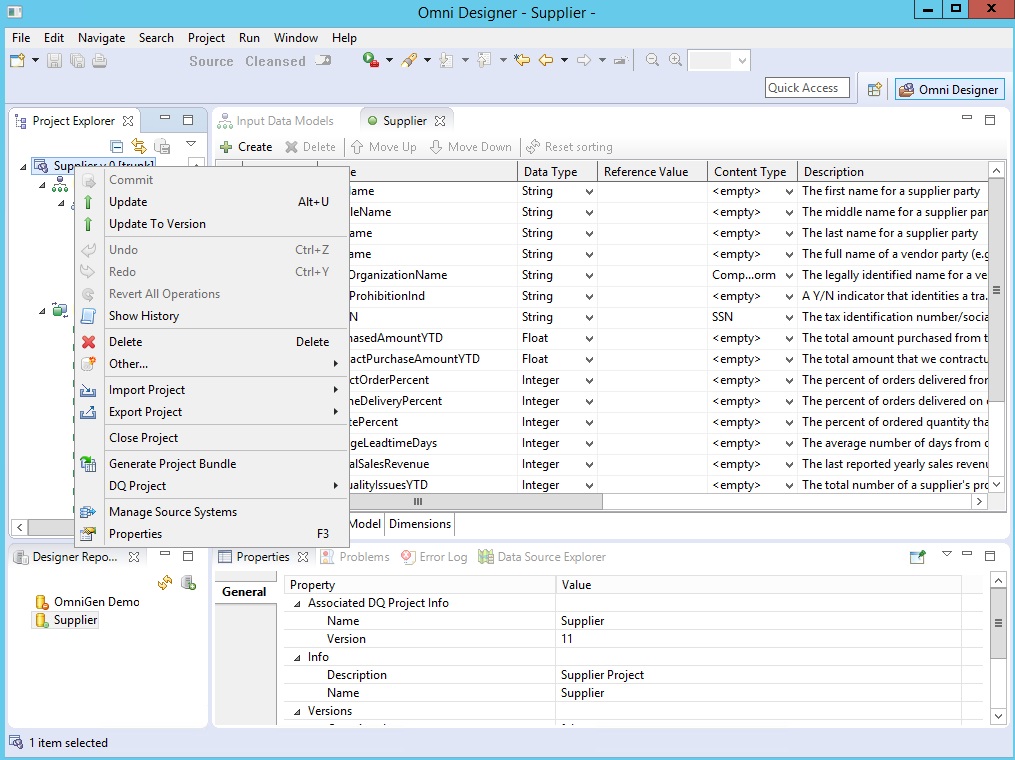Click the Save All toolbar icon
The height and width of the screenshot is (760, 1015).
[x=77, y=61]
